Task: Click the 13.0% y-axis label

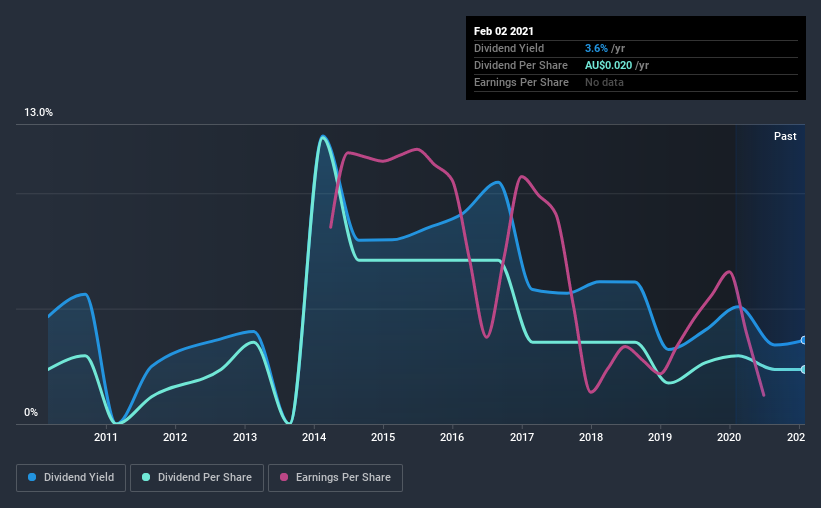Action: [38, 112]
